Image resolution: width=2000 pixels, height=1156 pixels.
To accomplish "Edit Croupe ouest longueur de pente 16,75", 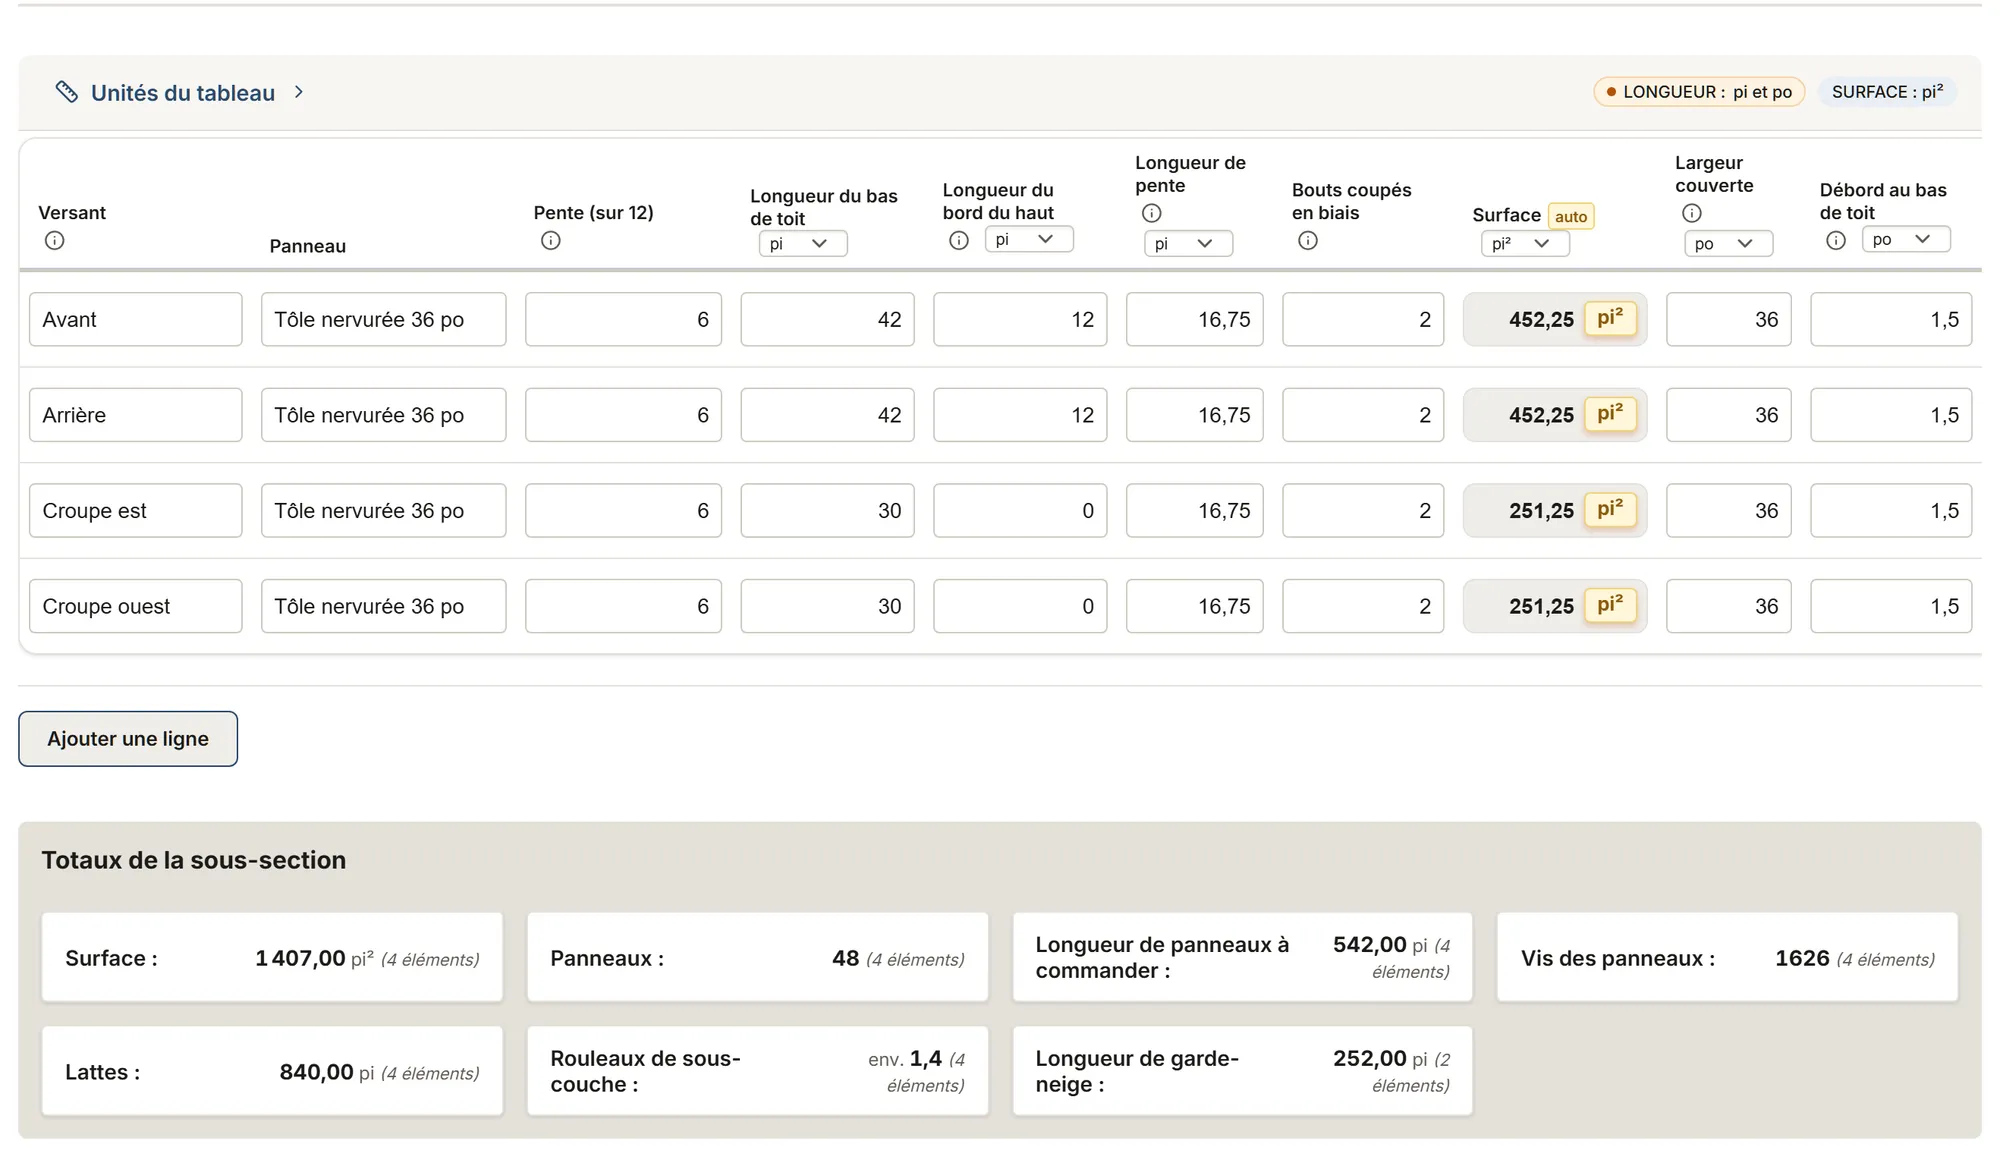I will [x=1195, y=606].
